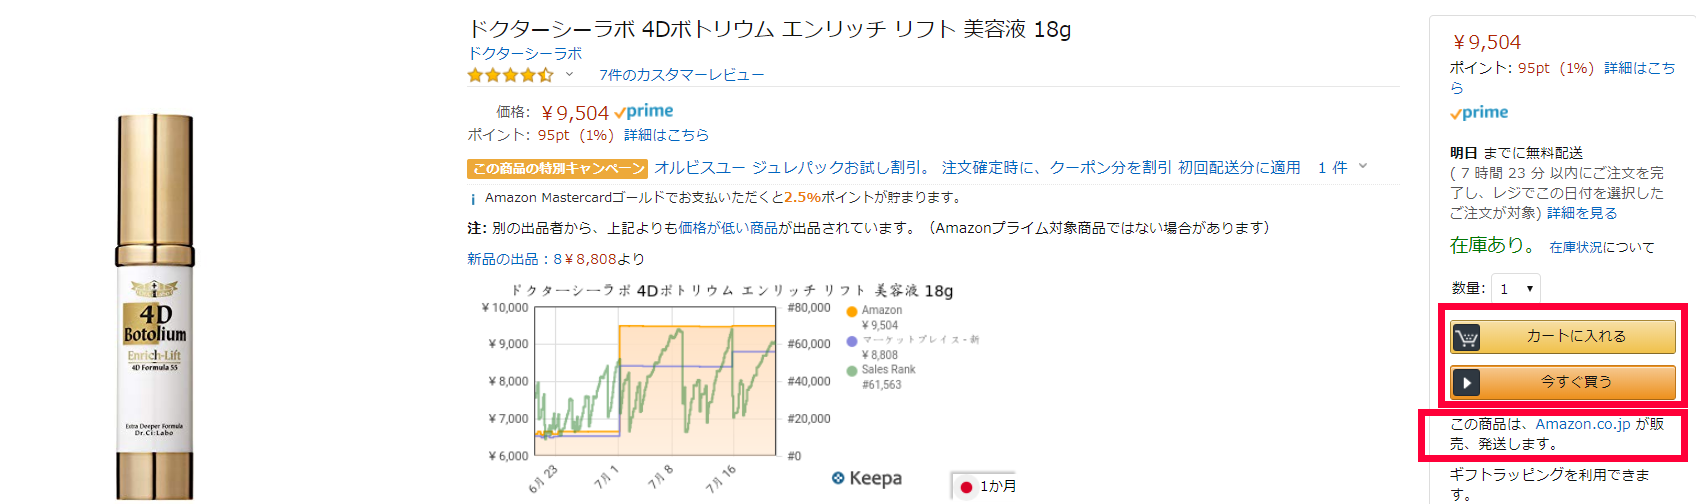Viewport: 1696px width, 504px height.
Task: Click the Keepa logo icon
Action: [x=838, y=478]
